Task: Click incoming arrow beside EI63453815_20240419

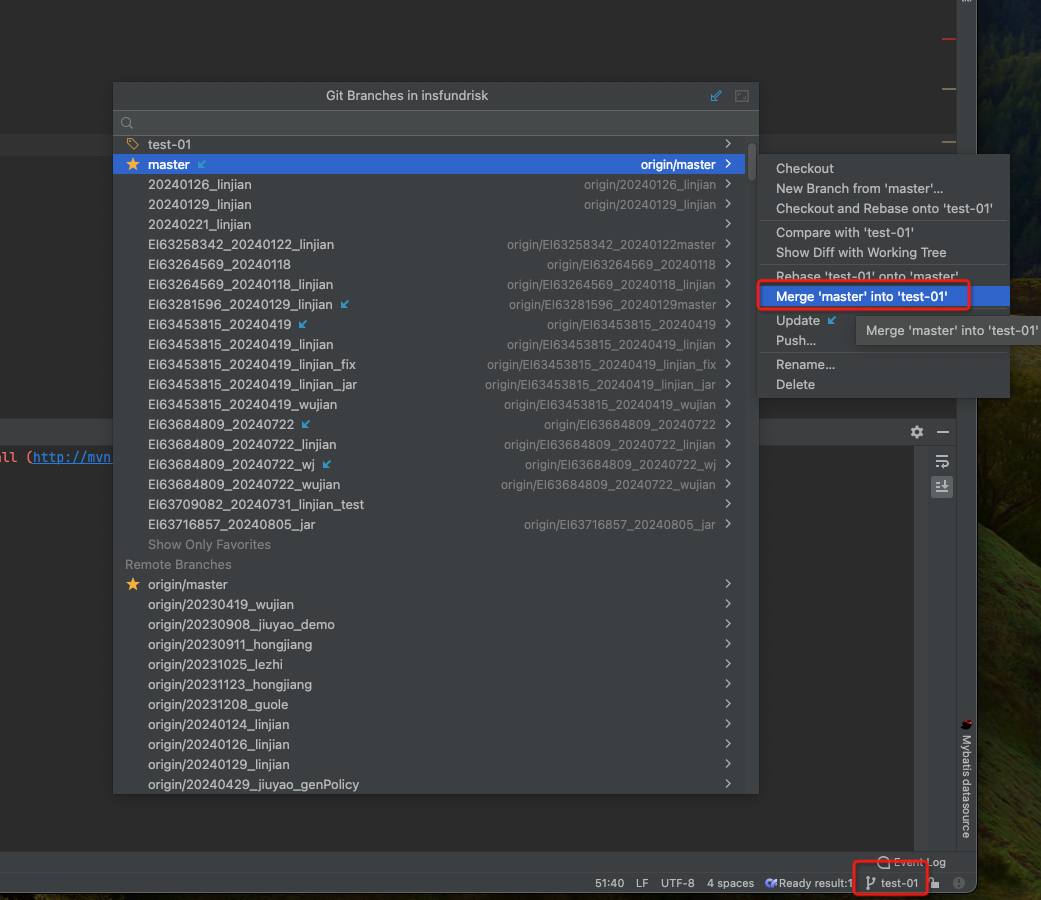Action: [303, 324]
